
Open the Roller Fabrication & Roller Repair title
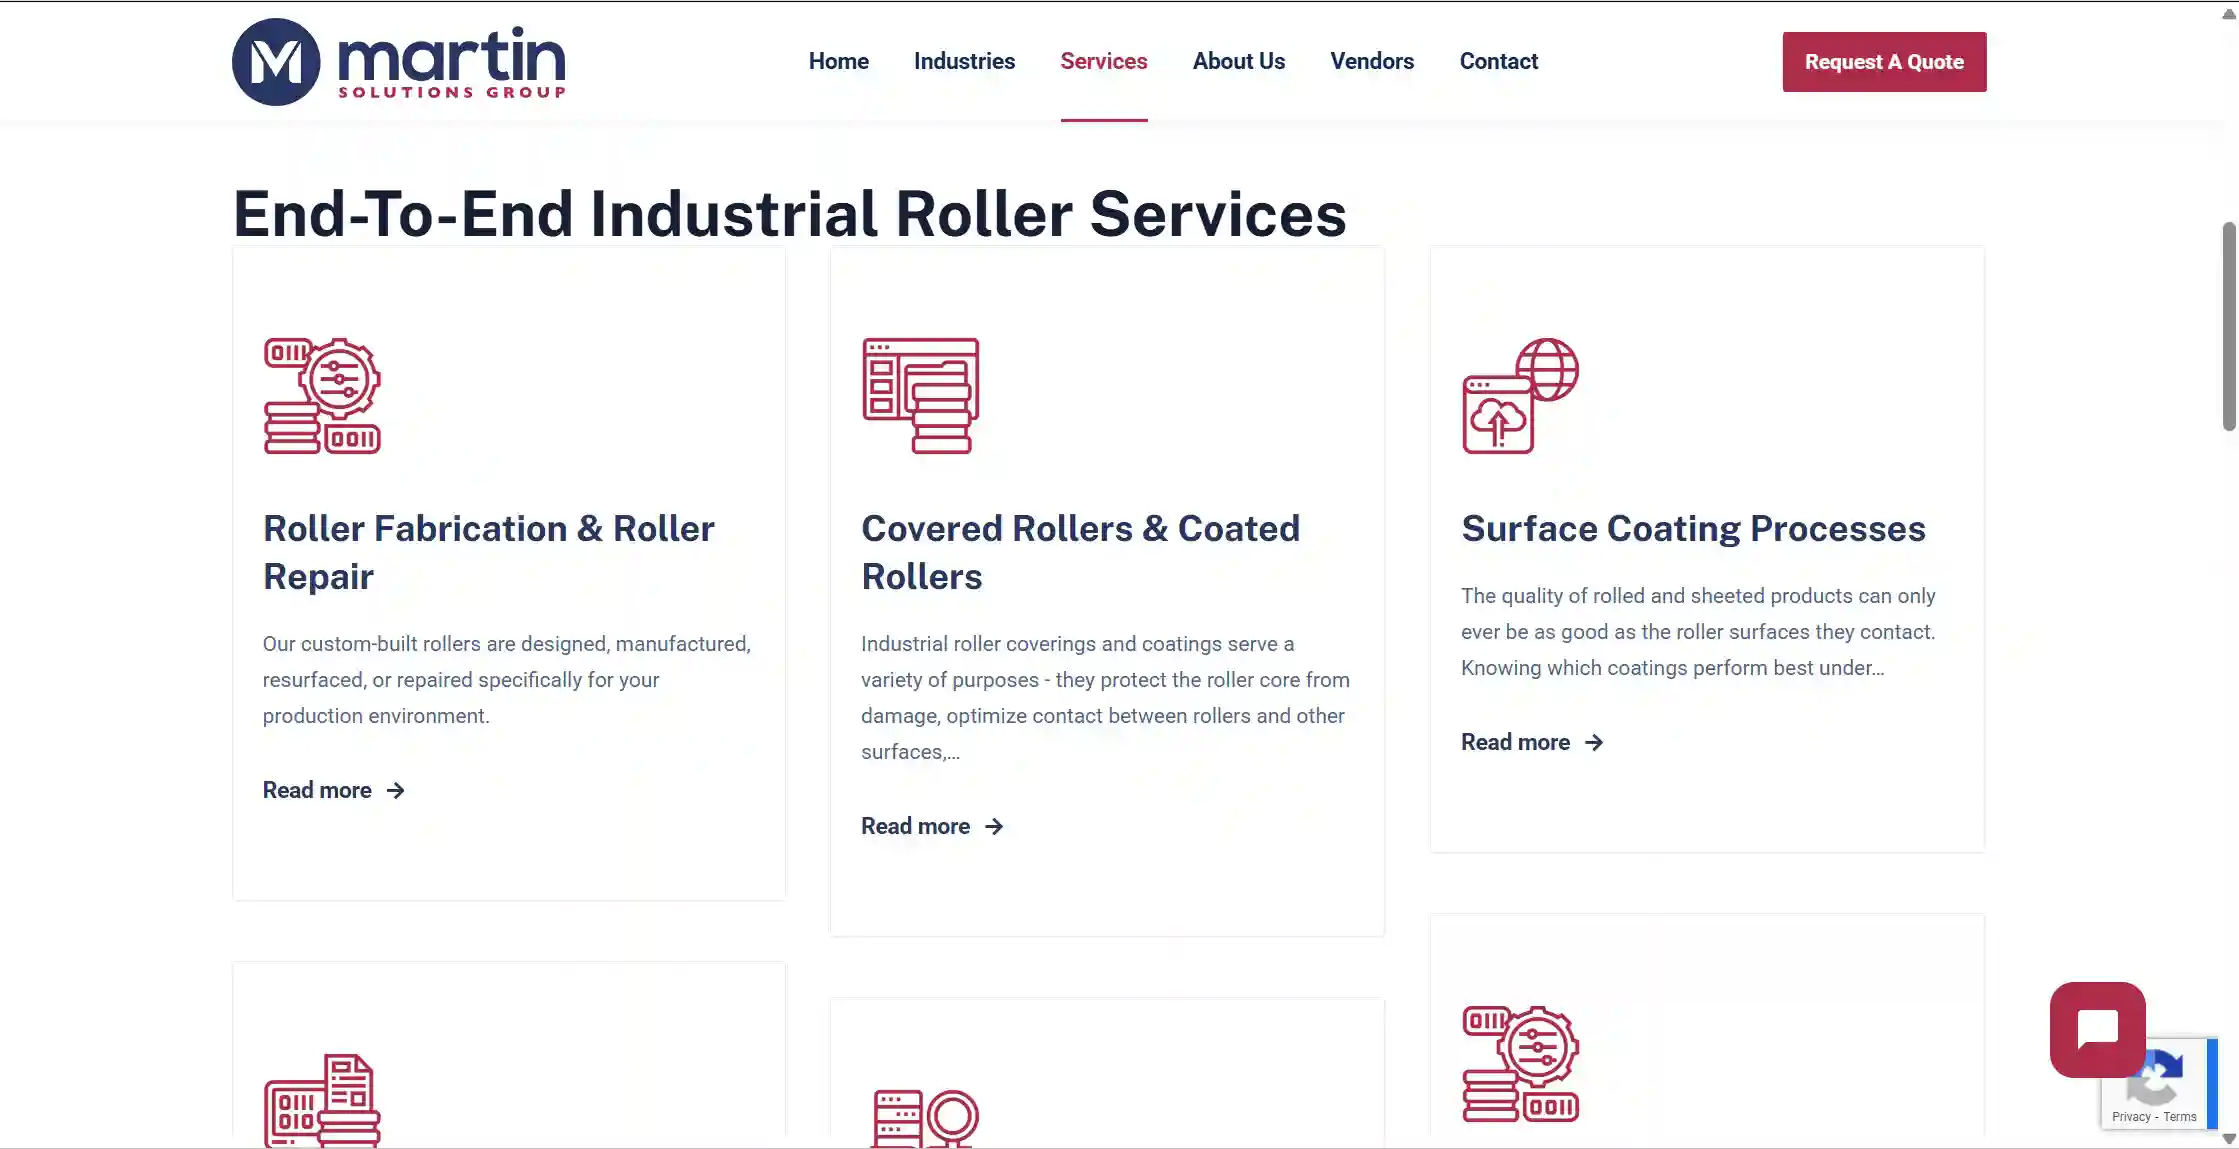click(x=489, y=553)
